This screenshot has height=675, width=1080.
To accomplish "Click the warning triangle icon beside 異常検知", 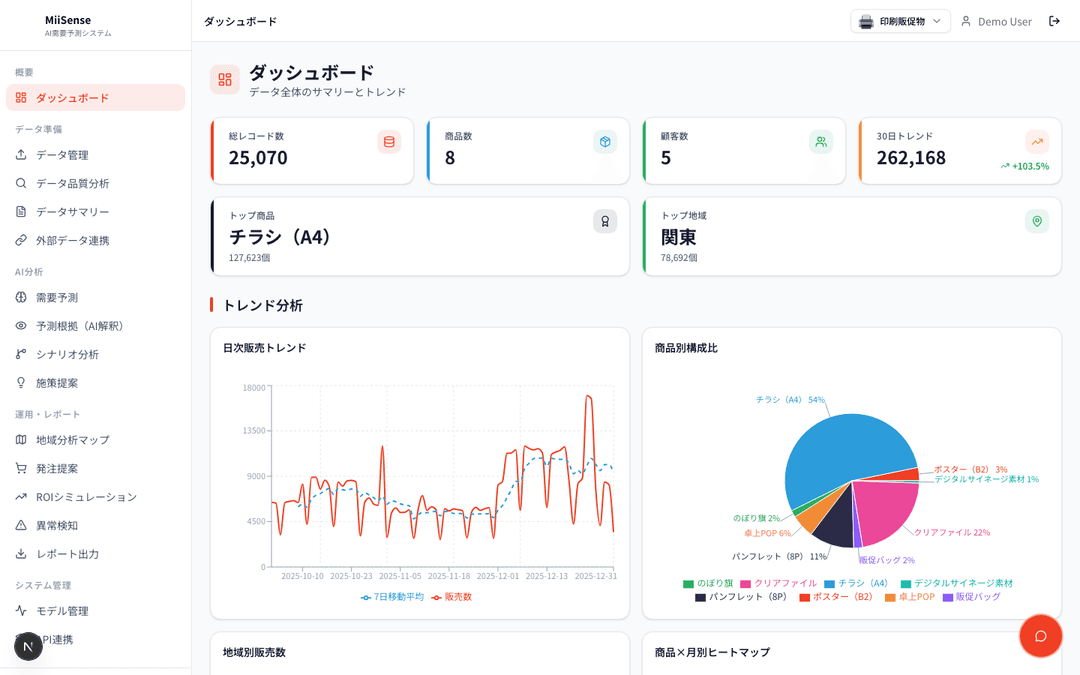I will [21, 526].
